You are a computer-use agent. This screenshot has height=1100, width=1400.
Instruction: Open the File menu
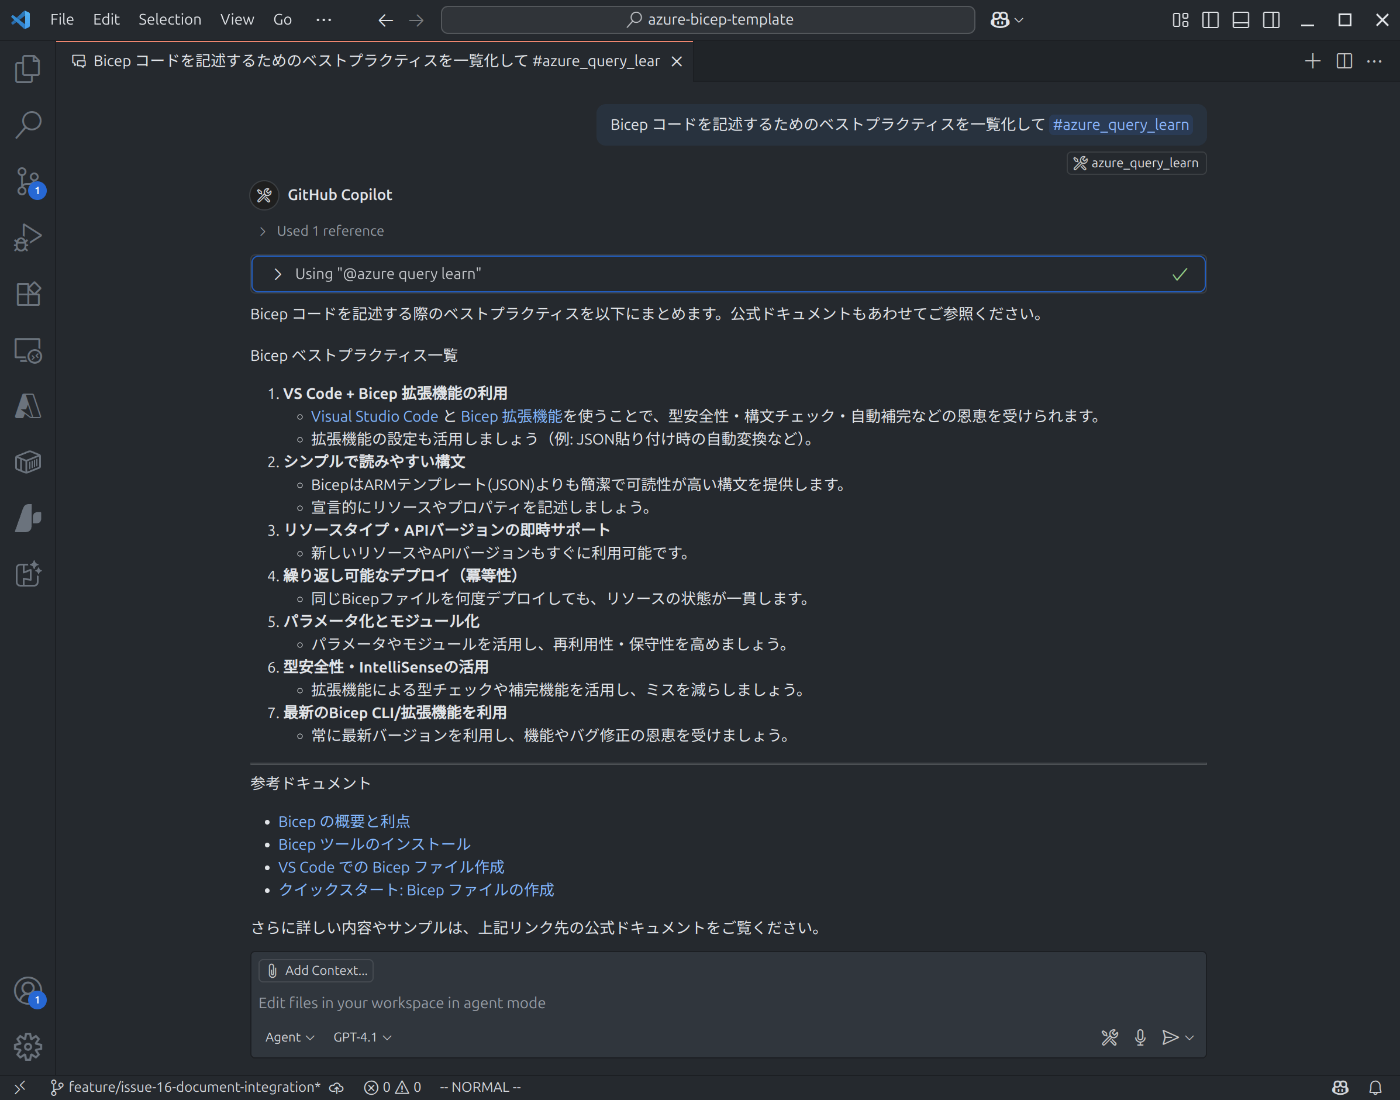point(62,20)
